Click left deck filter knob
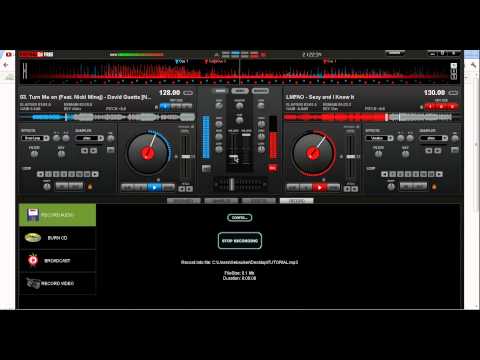The height and width of the screenshot is (360, 480). [x=34, y=154]
